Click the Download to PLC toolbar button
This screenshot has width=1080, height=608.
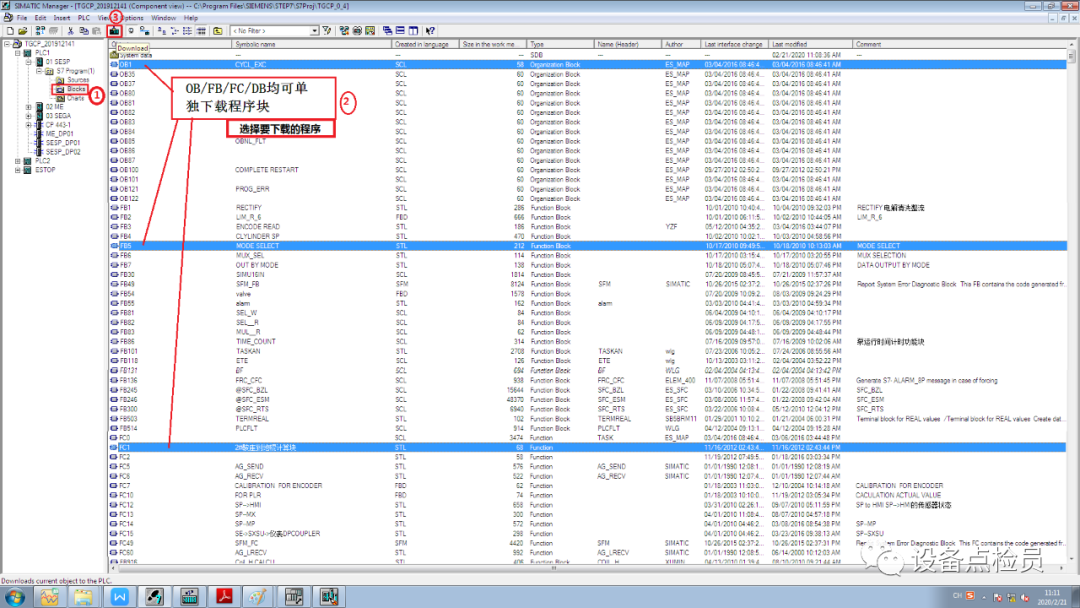pos(114,30)
